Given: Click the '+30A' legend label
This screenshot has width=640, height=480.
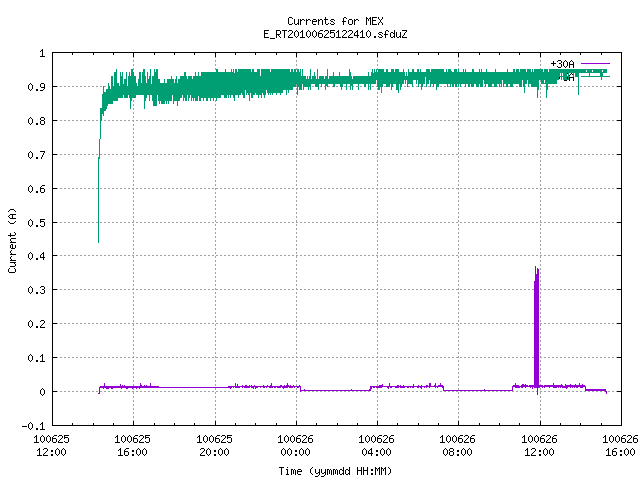Looking at the screenshot, I should [x=562, y=64].
